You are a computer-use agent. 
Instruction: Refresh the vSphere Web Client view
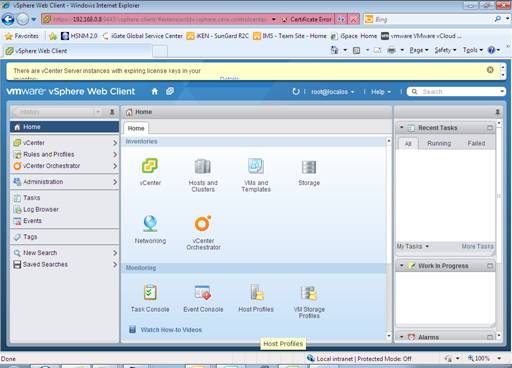coord(296,91)
